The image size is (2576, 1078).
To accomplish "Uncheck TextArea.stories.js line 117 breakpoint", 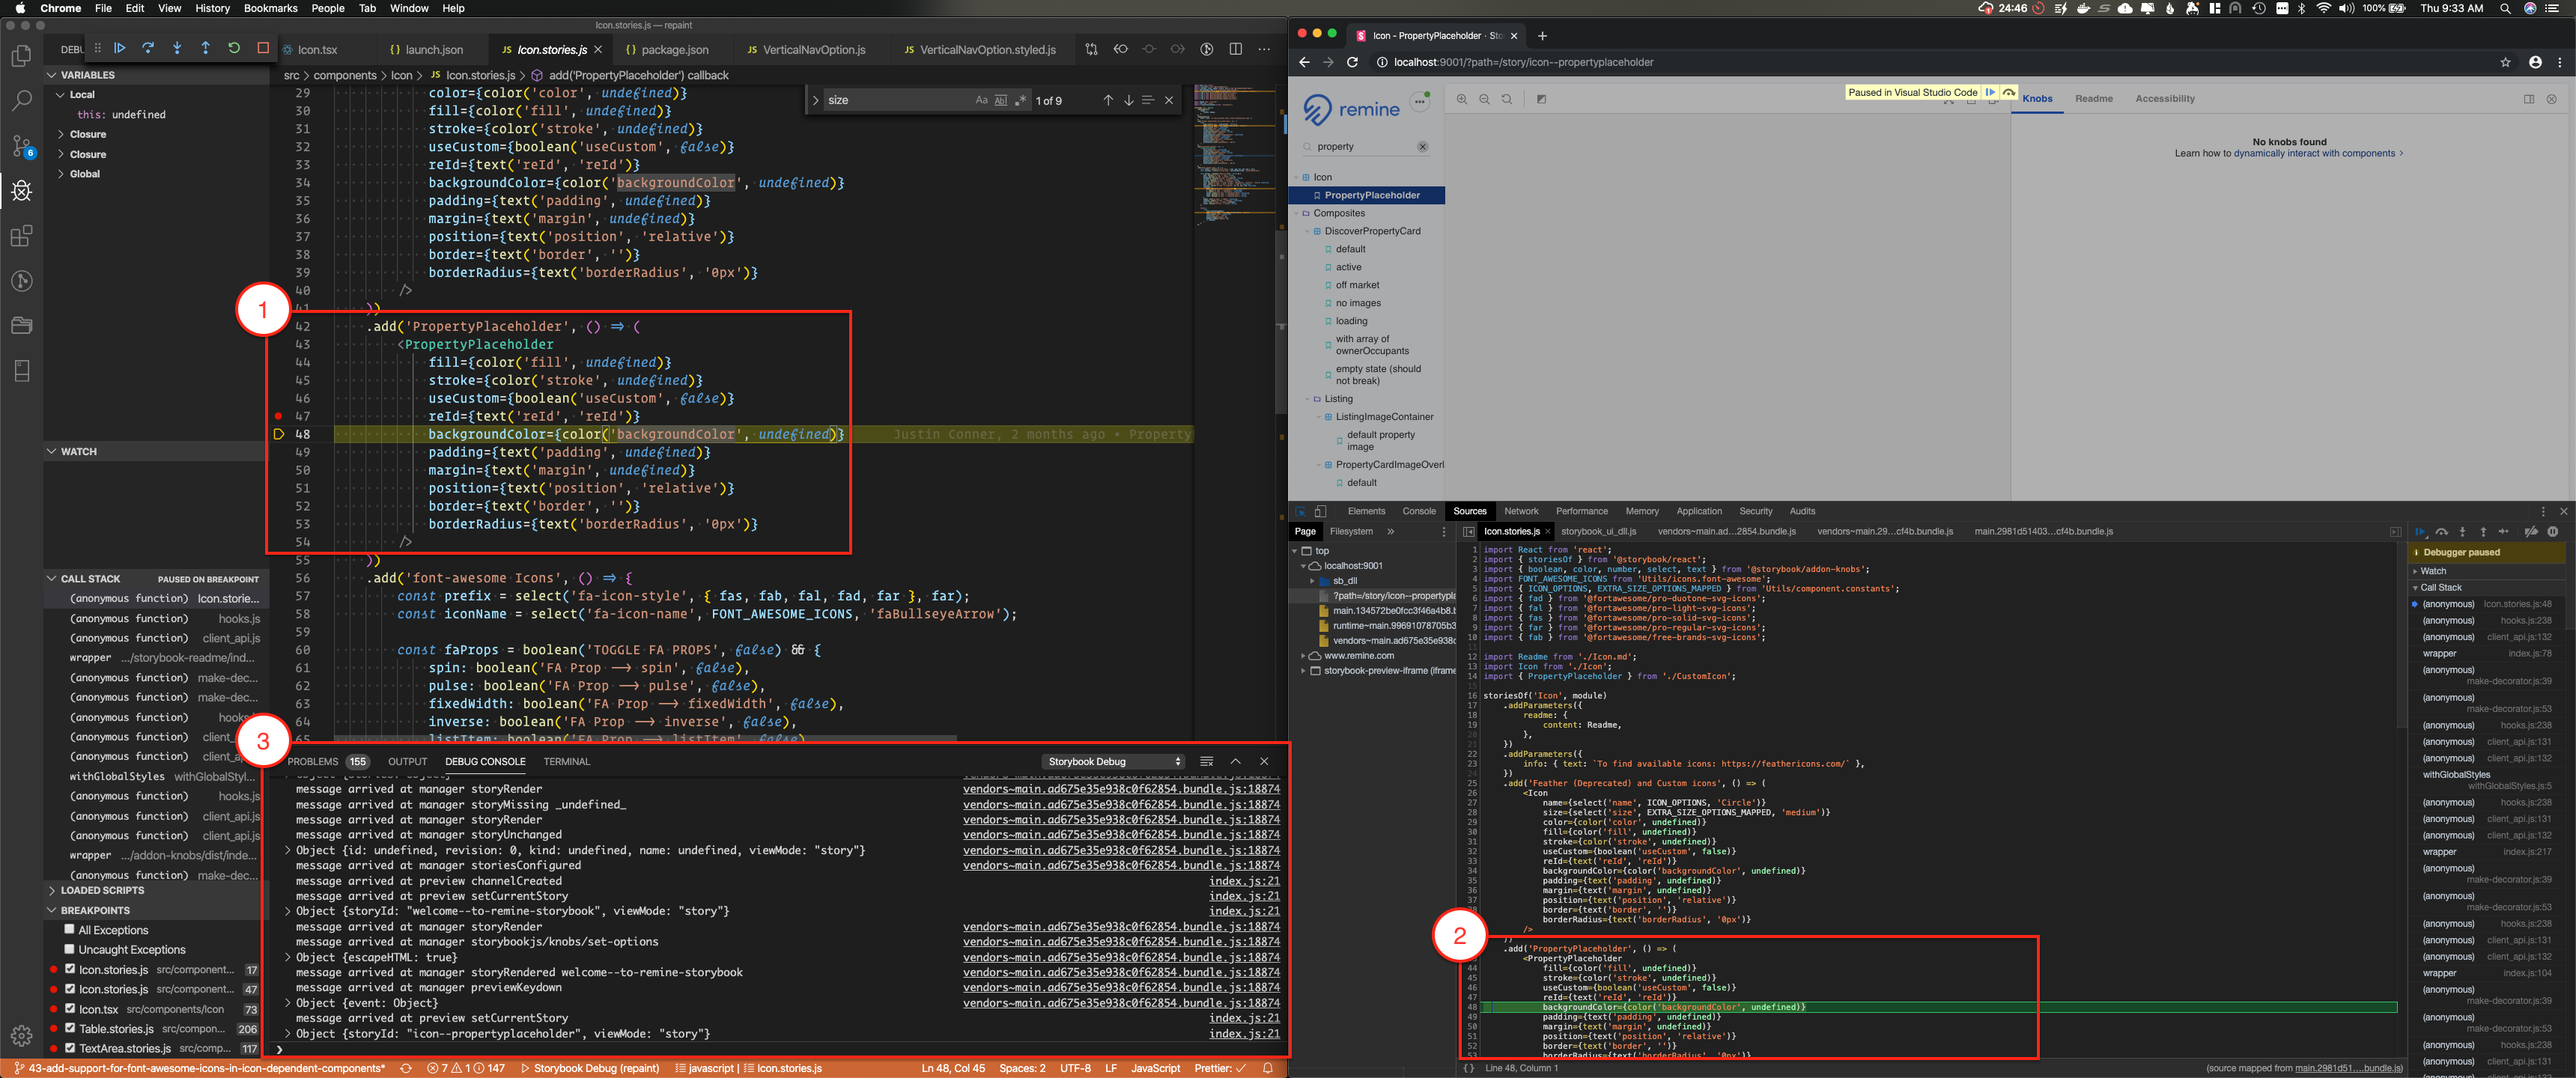I will point(70,1048).
